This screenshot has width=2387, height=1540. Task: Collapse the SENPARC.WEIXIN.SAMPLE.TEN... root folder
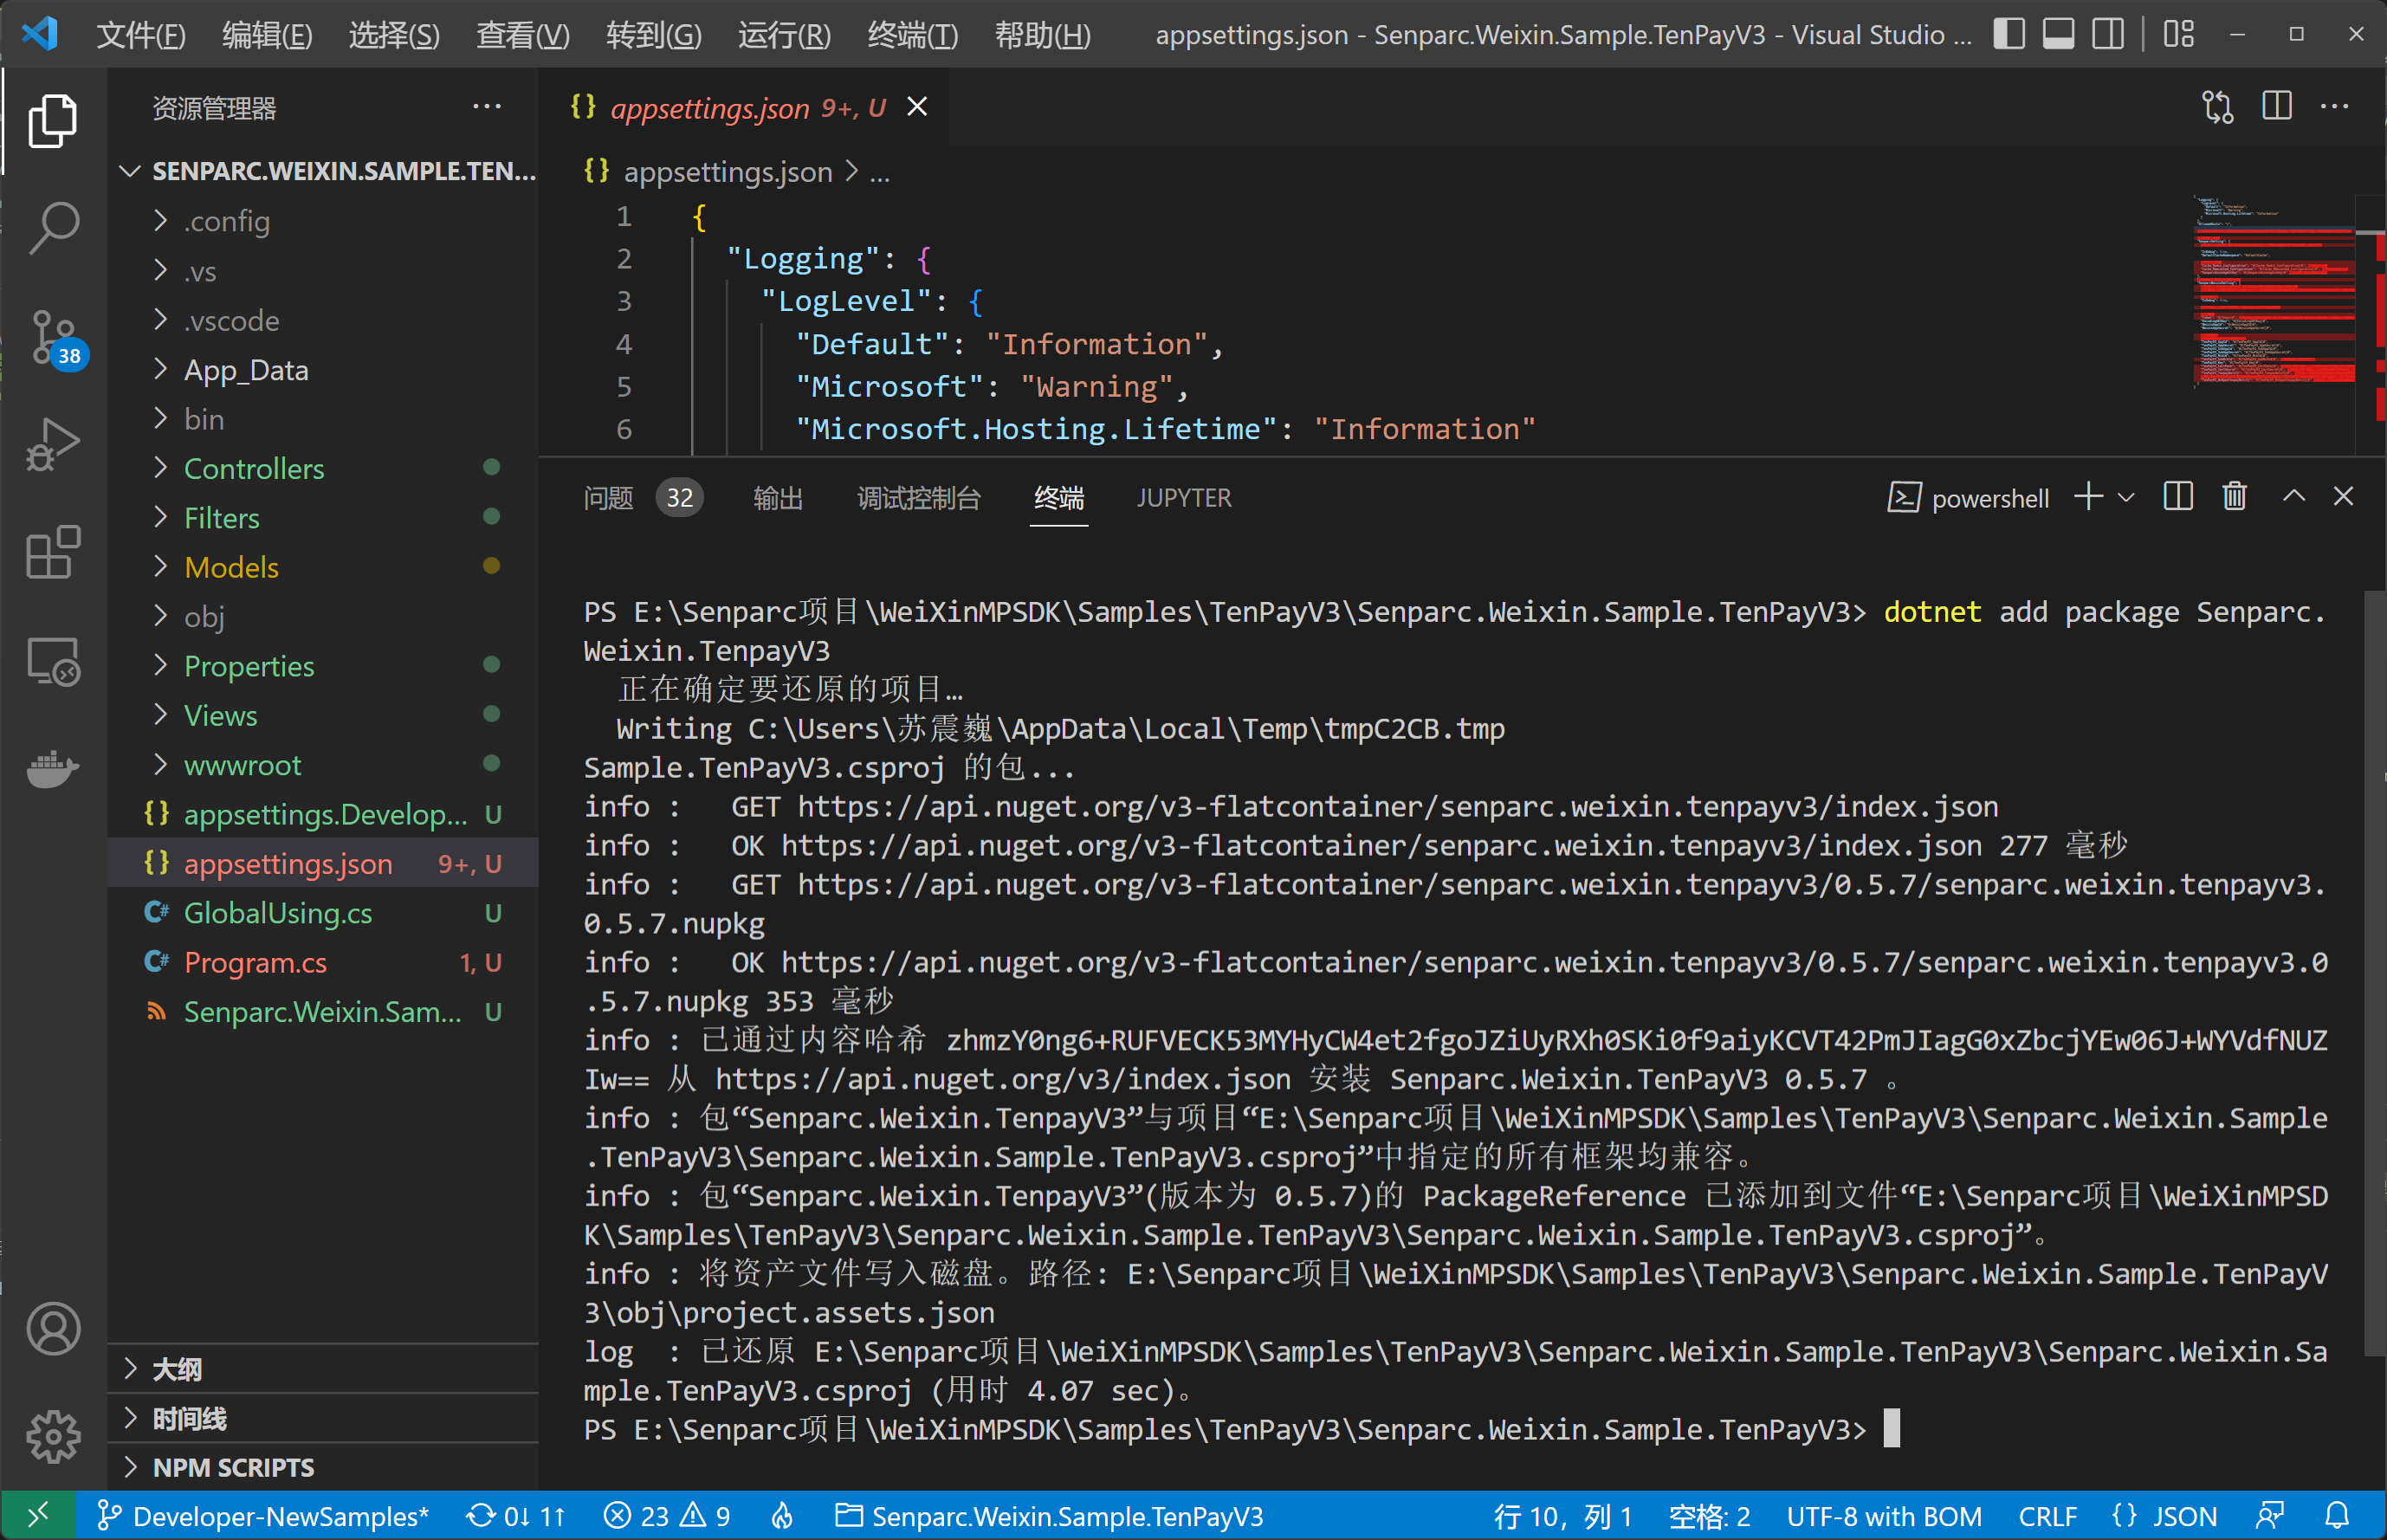(323, 171)
